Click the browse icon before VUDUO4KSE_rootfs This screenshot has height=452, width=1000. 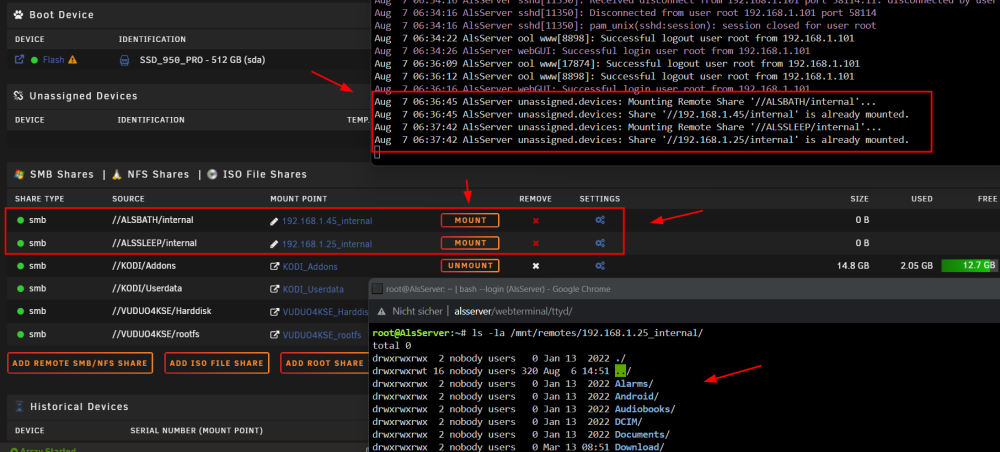click(275, 335)
